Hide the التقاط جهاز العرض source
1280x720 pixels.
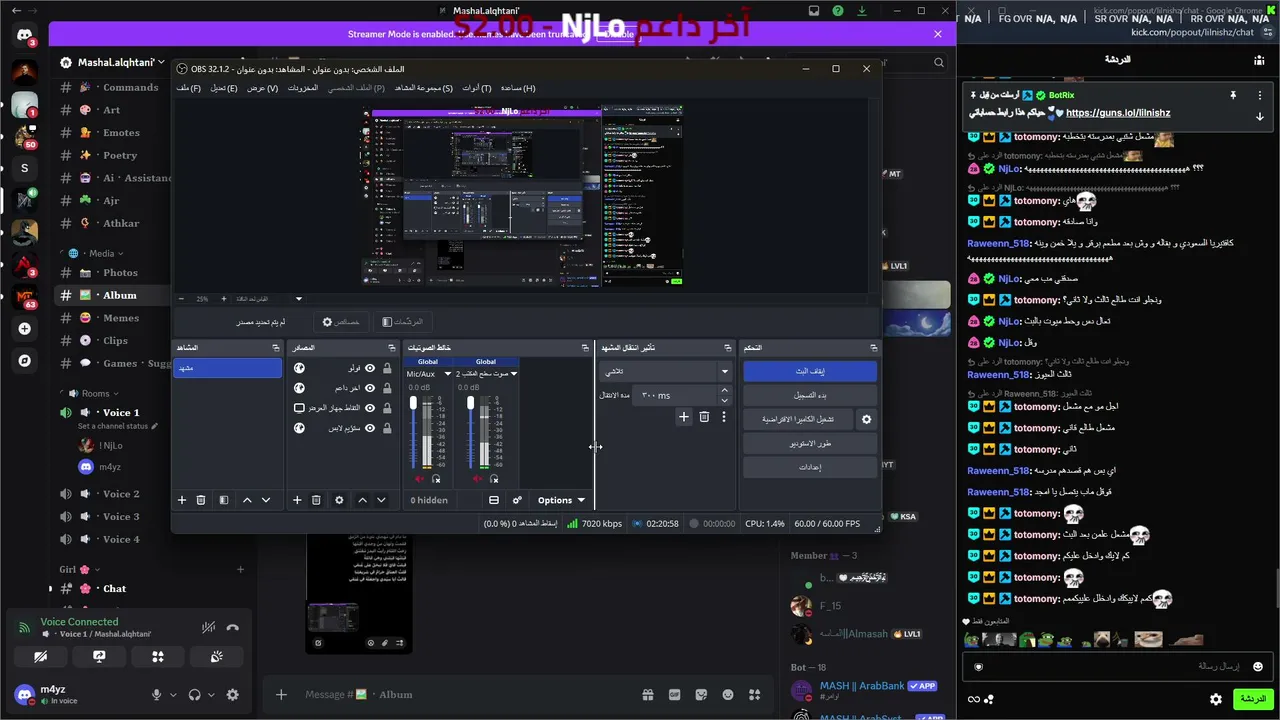coord(370,408)
